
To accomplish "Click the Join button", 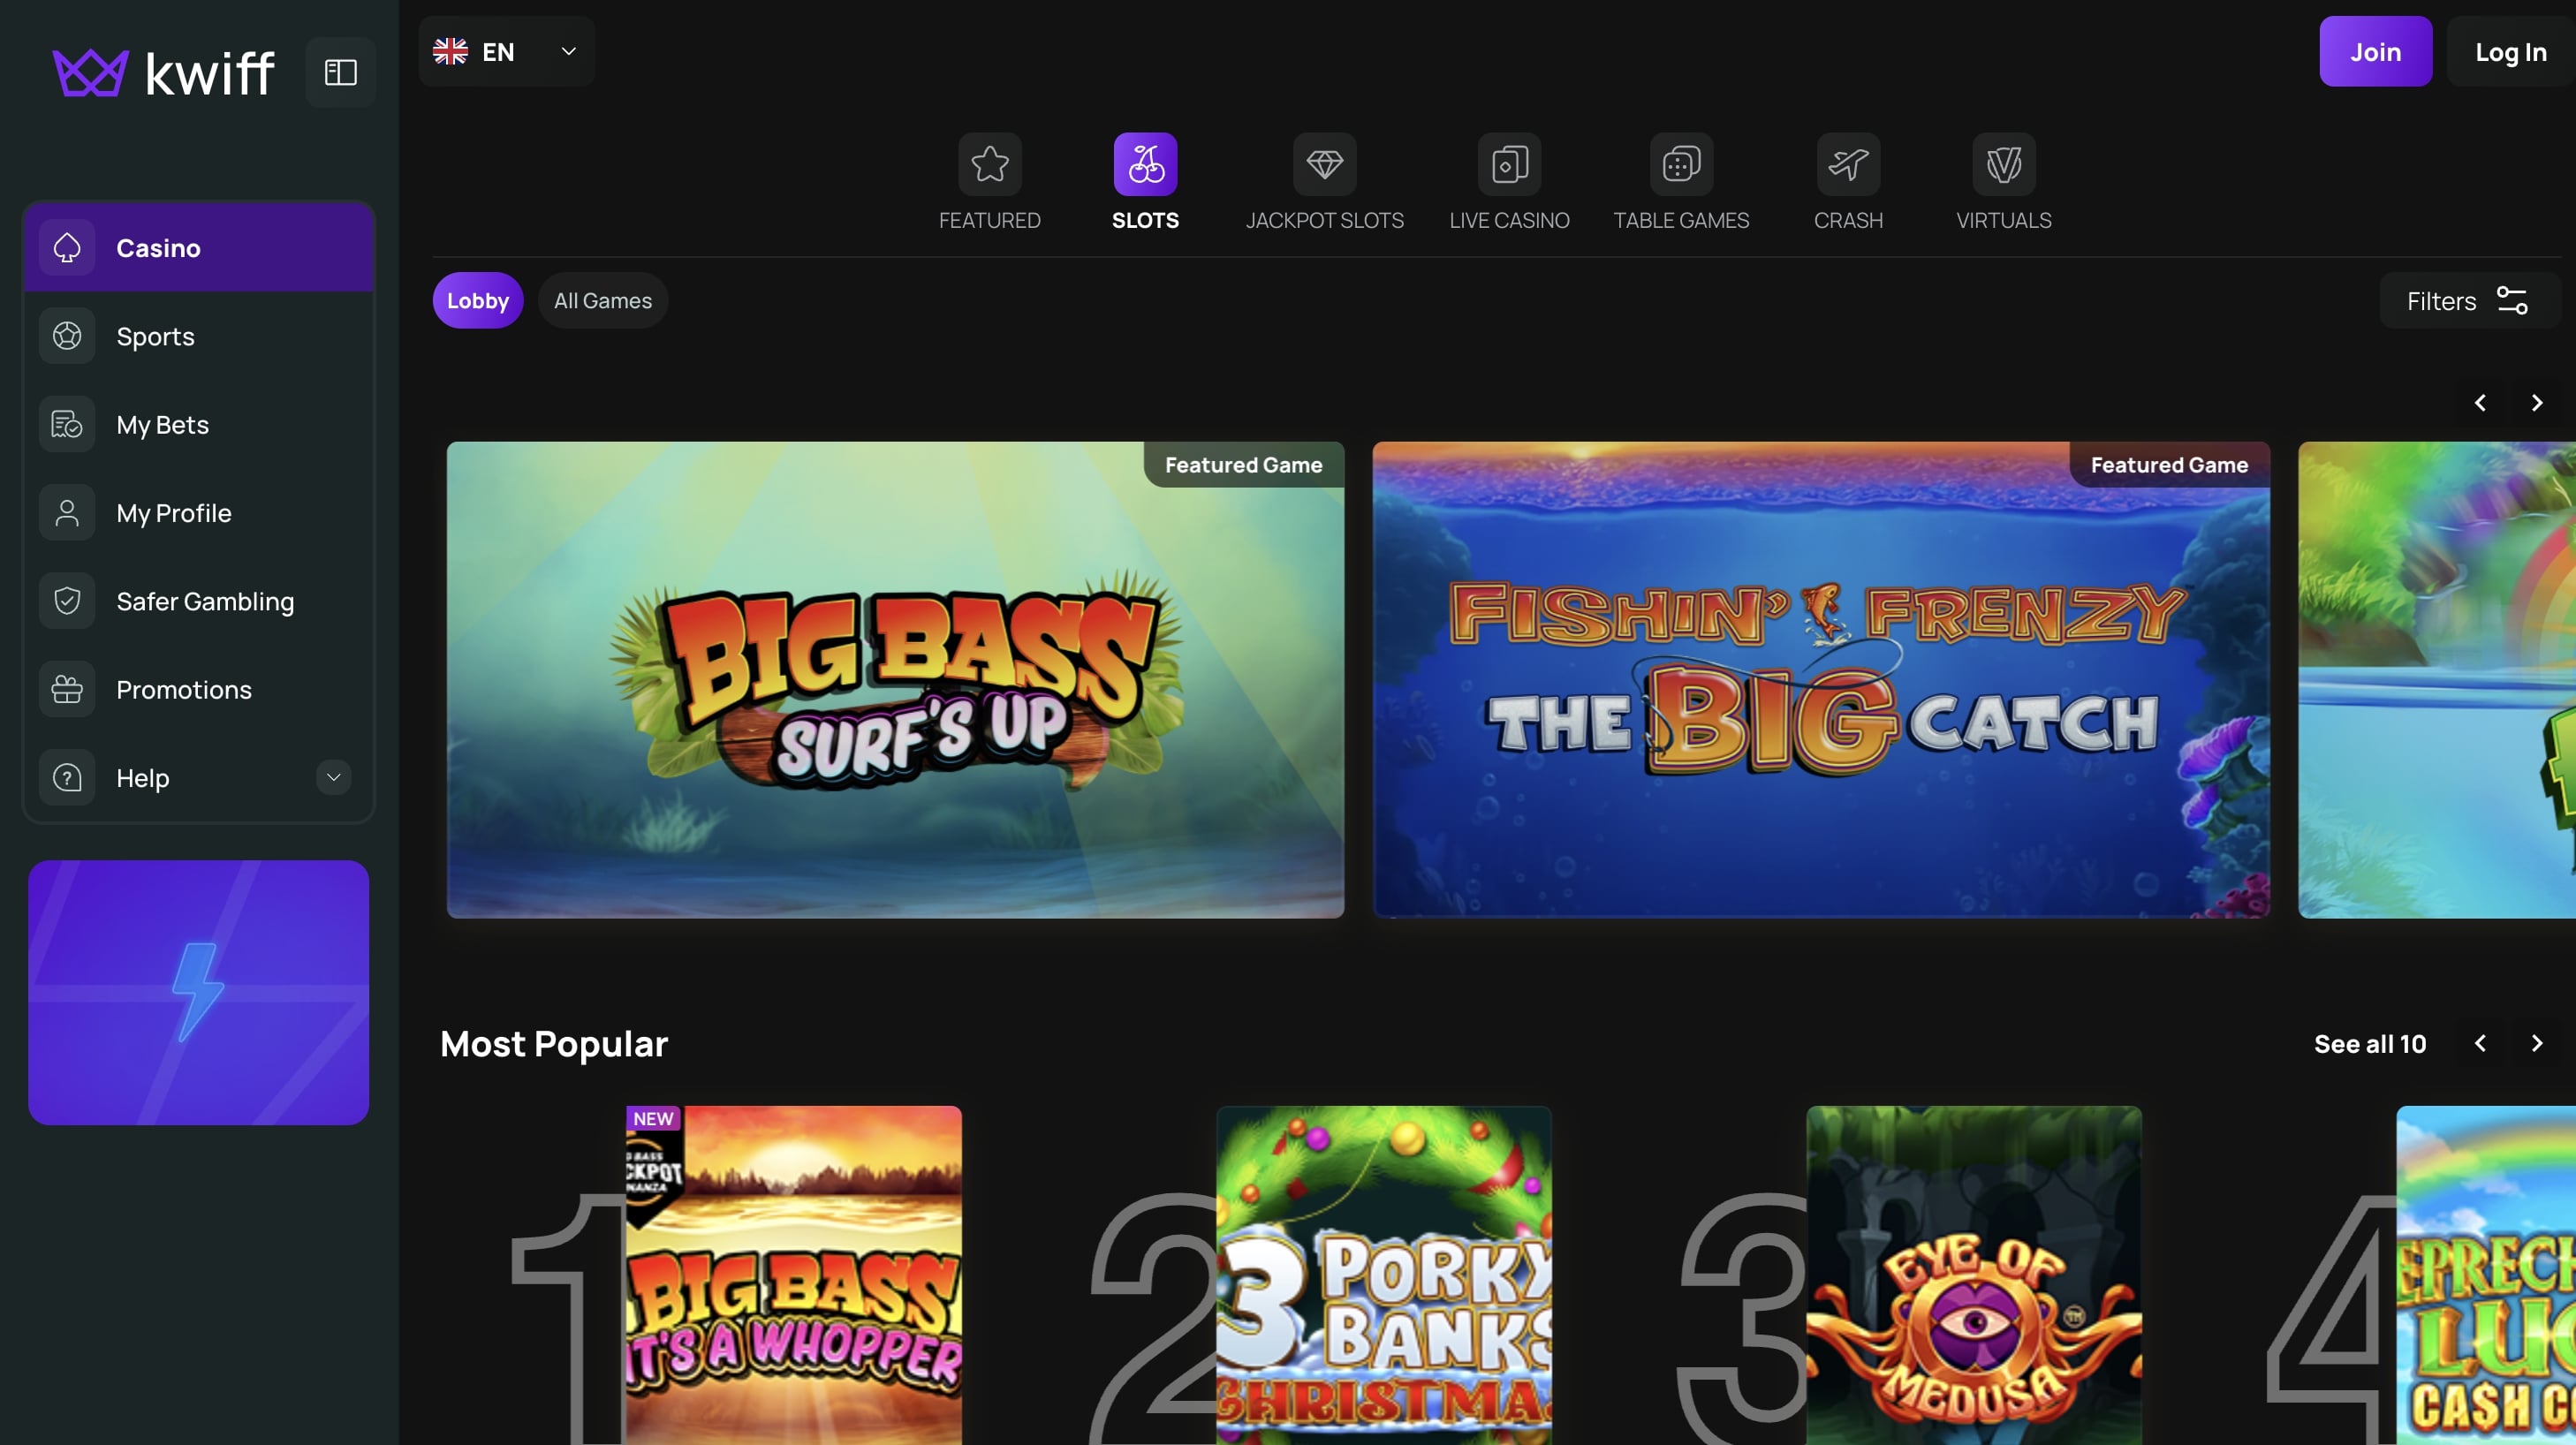I will tap(2375, 51).
